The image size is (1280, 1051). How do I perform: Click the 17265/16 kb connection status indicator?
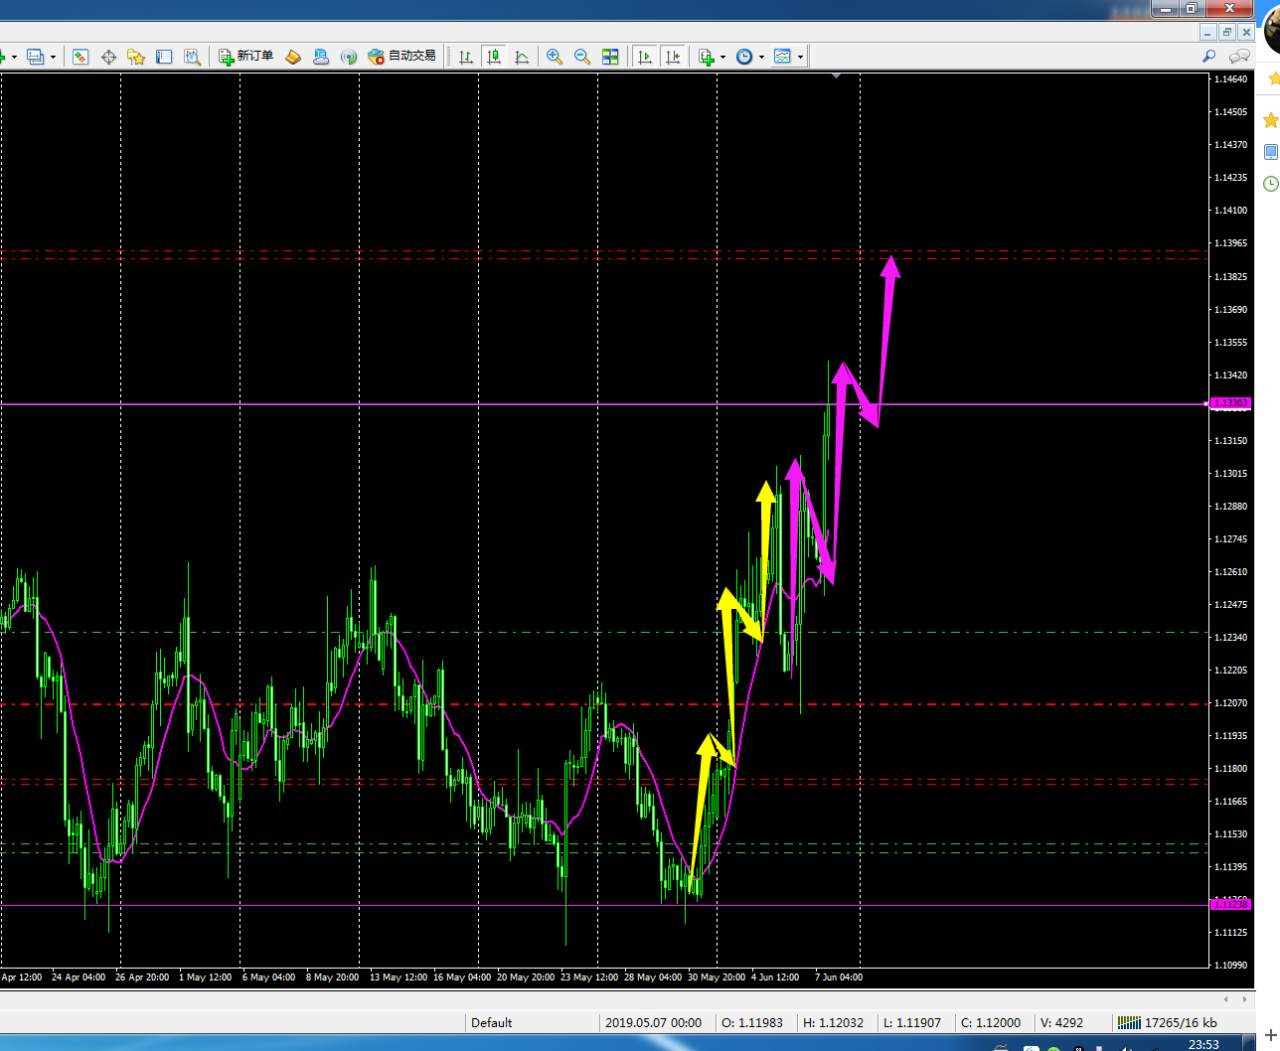[x=1167, y=1023]
